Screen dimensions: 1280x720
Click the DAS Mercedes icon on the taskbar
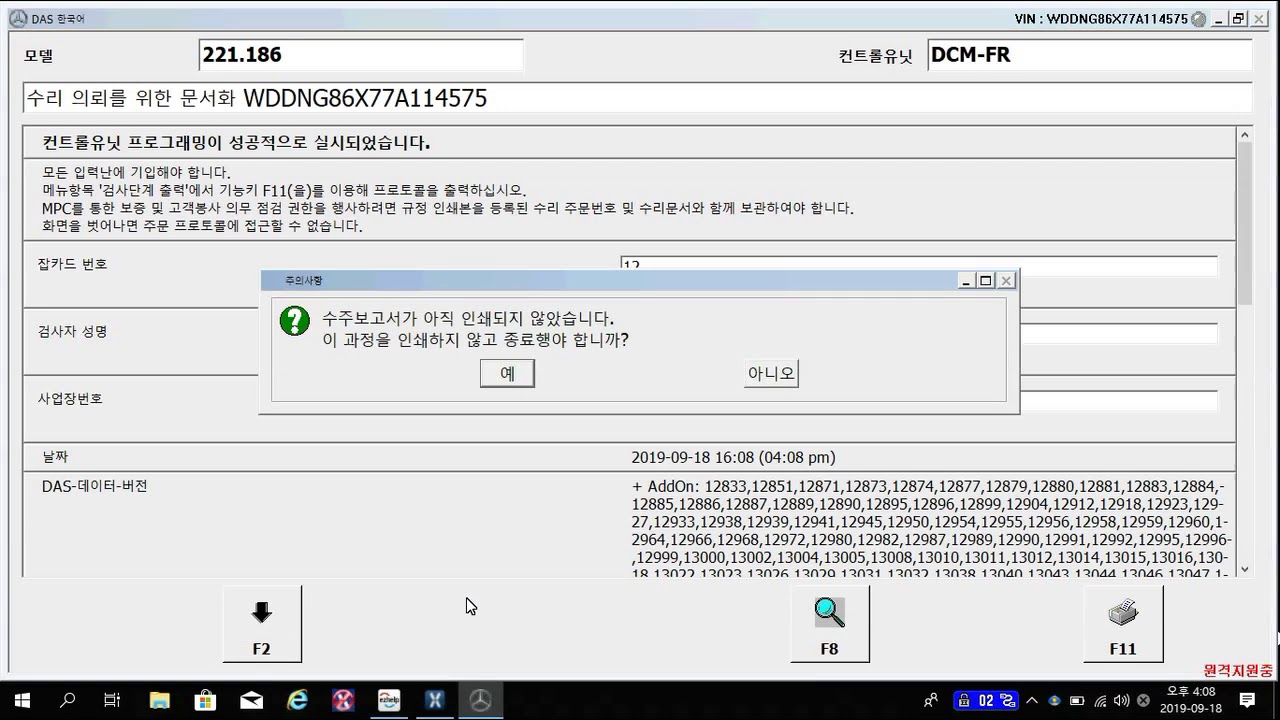[x=480, y=700]
